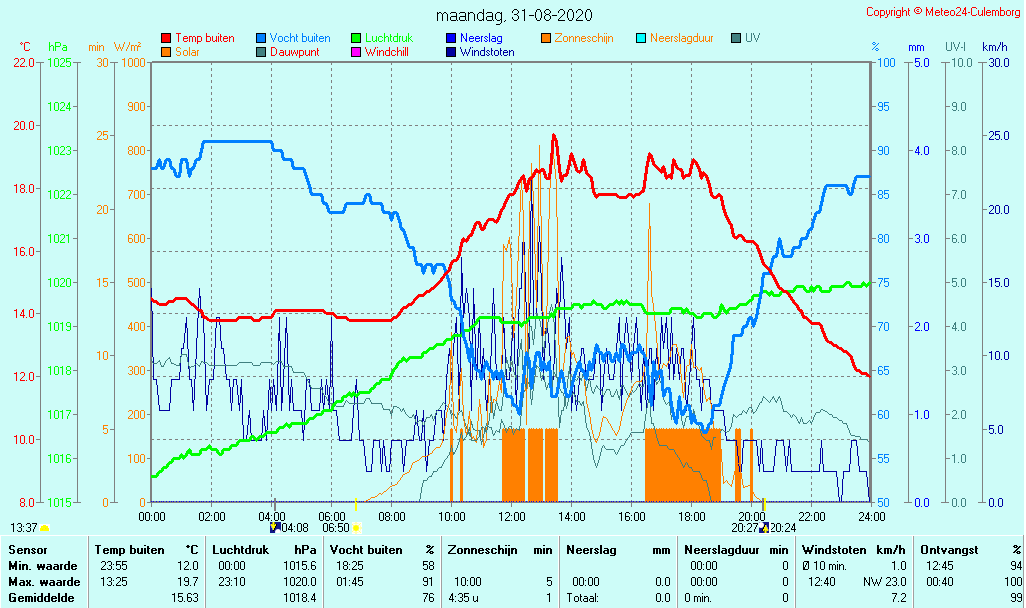Click the red Temp buiten legend square
This screenshot has width=1026, height=608.
(x=166, y=39)
